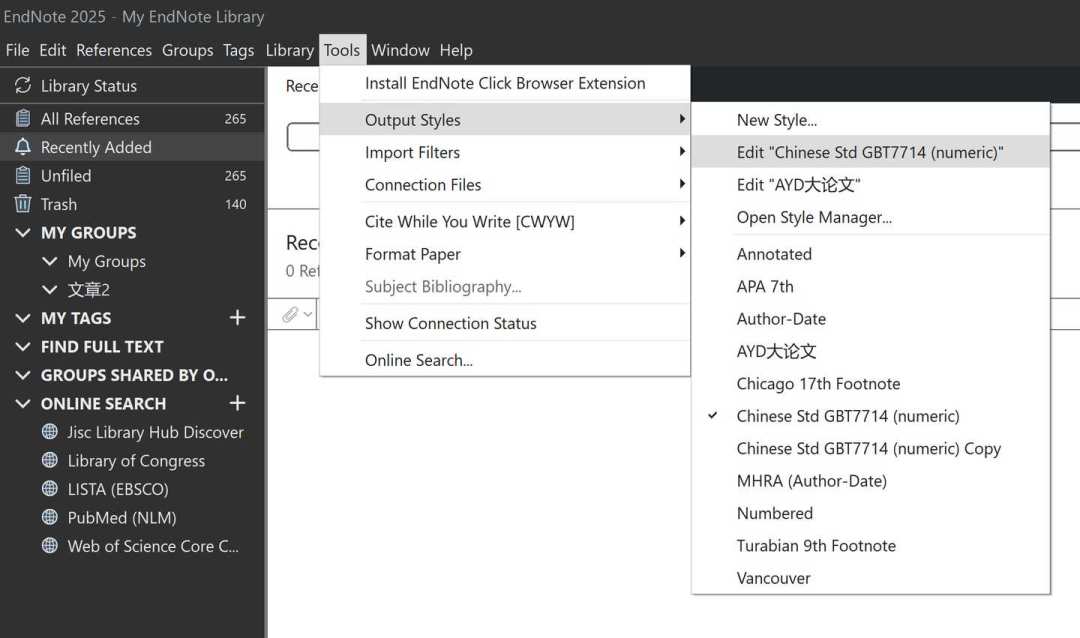Open Cite While You Write [CWYW] submenu
Screen dimensions: 1080x638
[505, 221]
